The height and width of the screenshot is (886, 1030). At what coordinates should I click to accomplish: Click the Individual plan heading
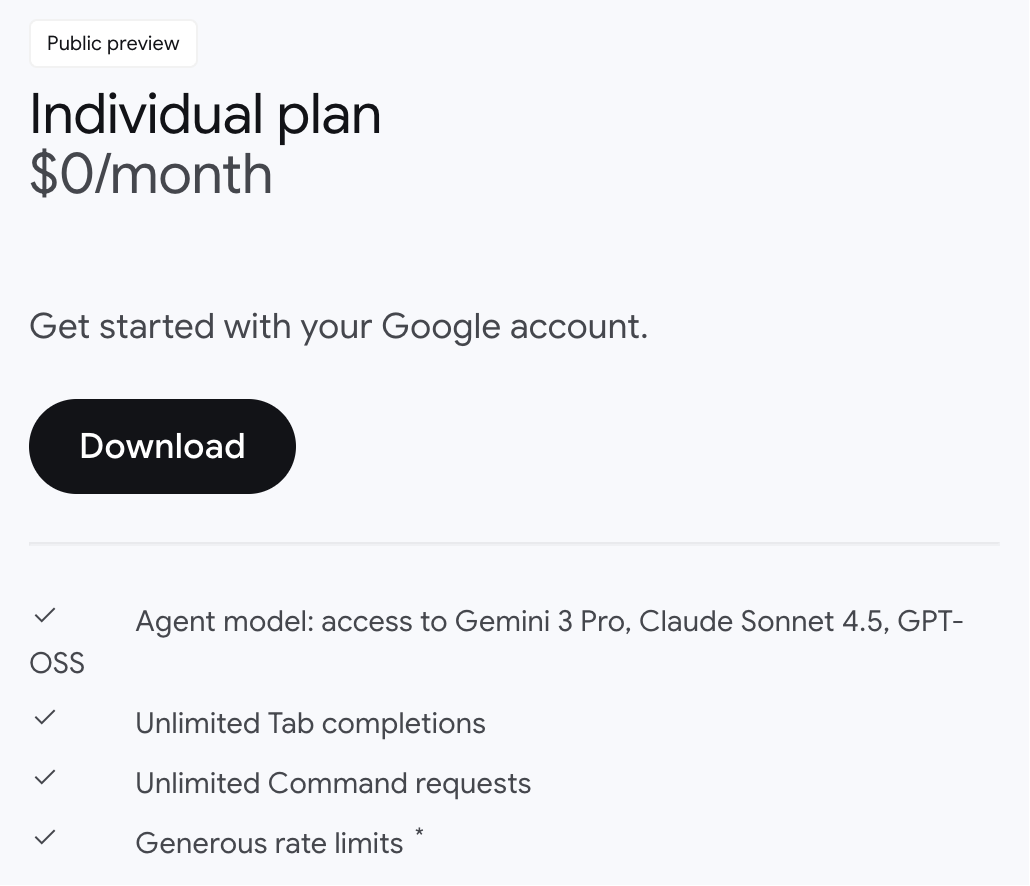pos(205,115)
